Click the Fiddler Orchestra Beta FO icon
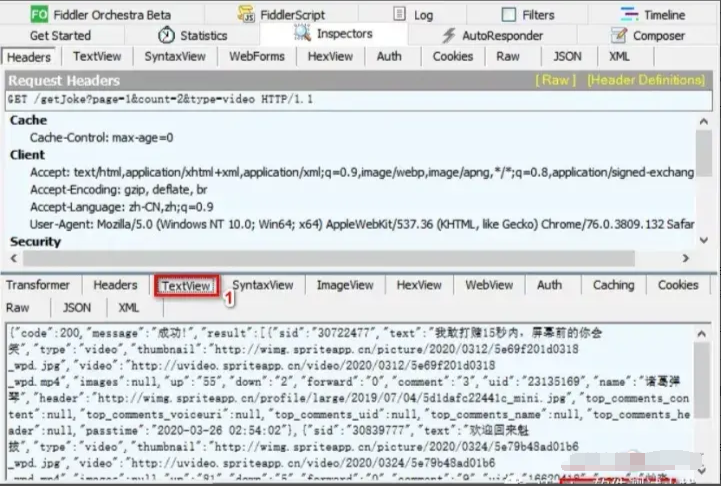 [39, 14]
